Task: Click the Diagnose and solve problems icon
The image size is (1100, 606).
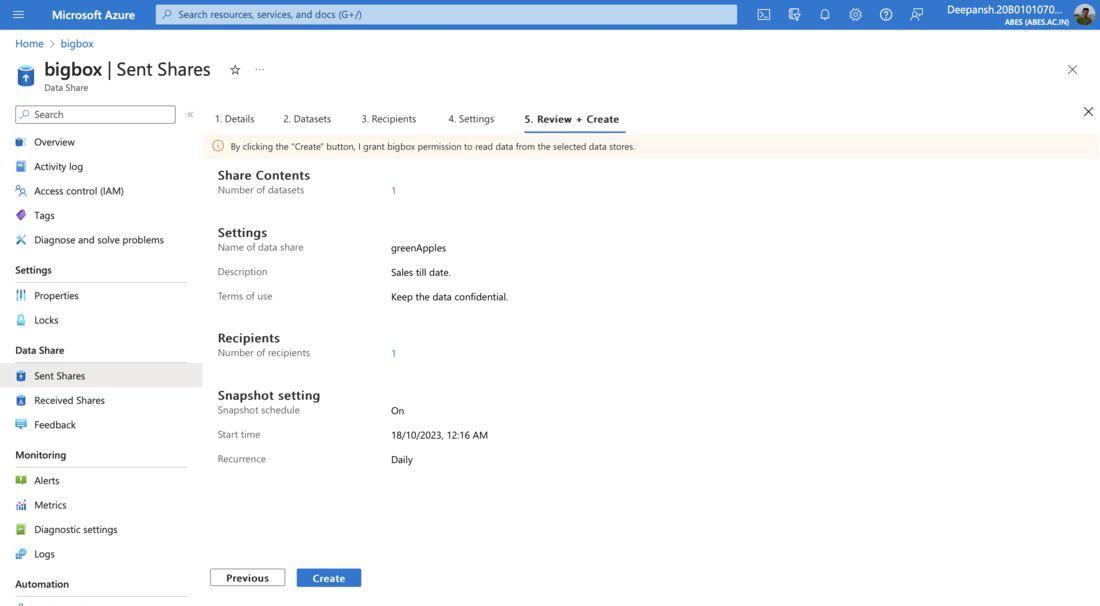Action: click(x=21, y=240)
